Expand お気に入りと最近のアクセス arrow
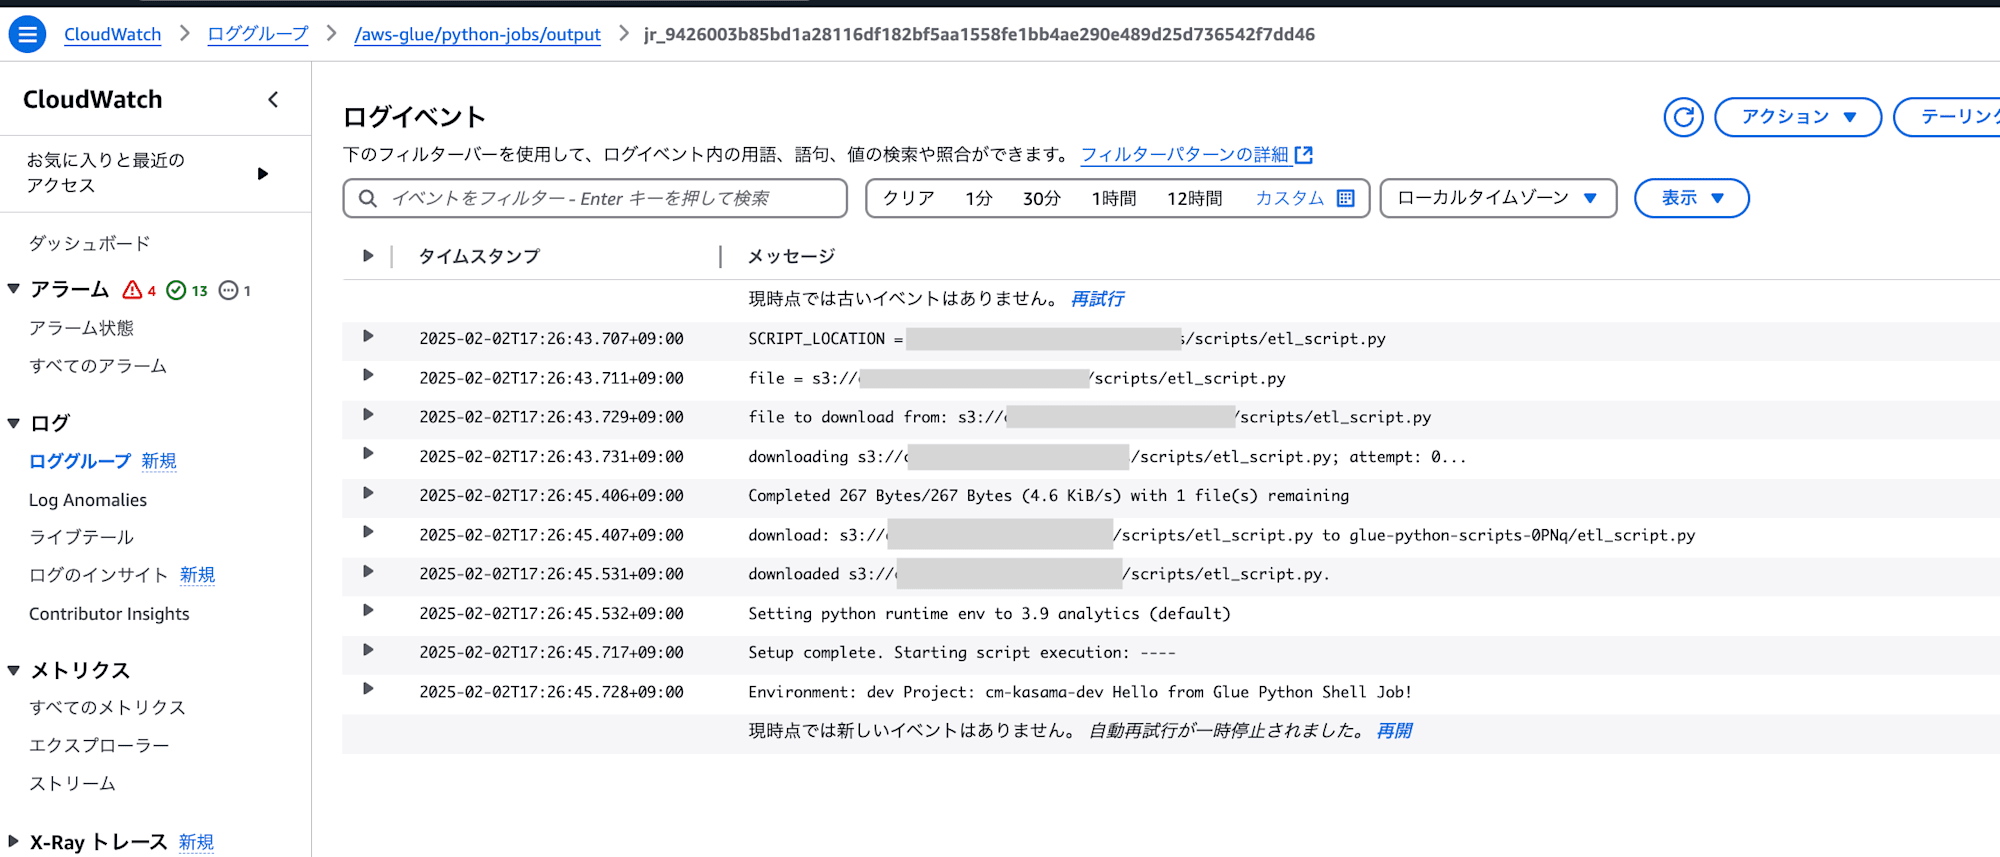The height and width of the screenshot is (857, 2000). 263,173
